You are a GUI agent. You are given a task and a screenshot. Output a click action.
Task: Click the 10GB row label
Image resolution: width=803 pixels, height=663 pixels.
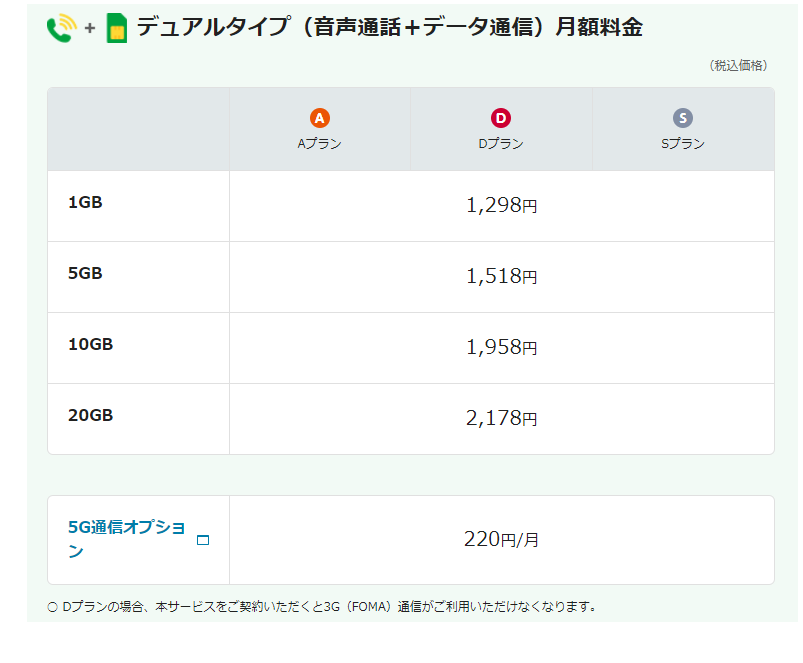tap(90, 345)
